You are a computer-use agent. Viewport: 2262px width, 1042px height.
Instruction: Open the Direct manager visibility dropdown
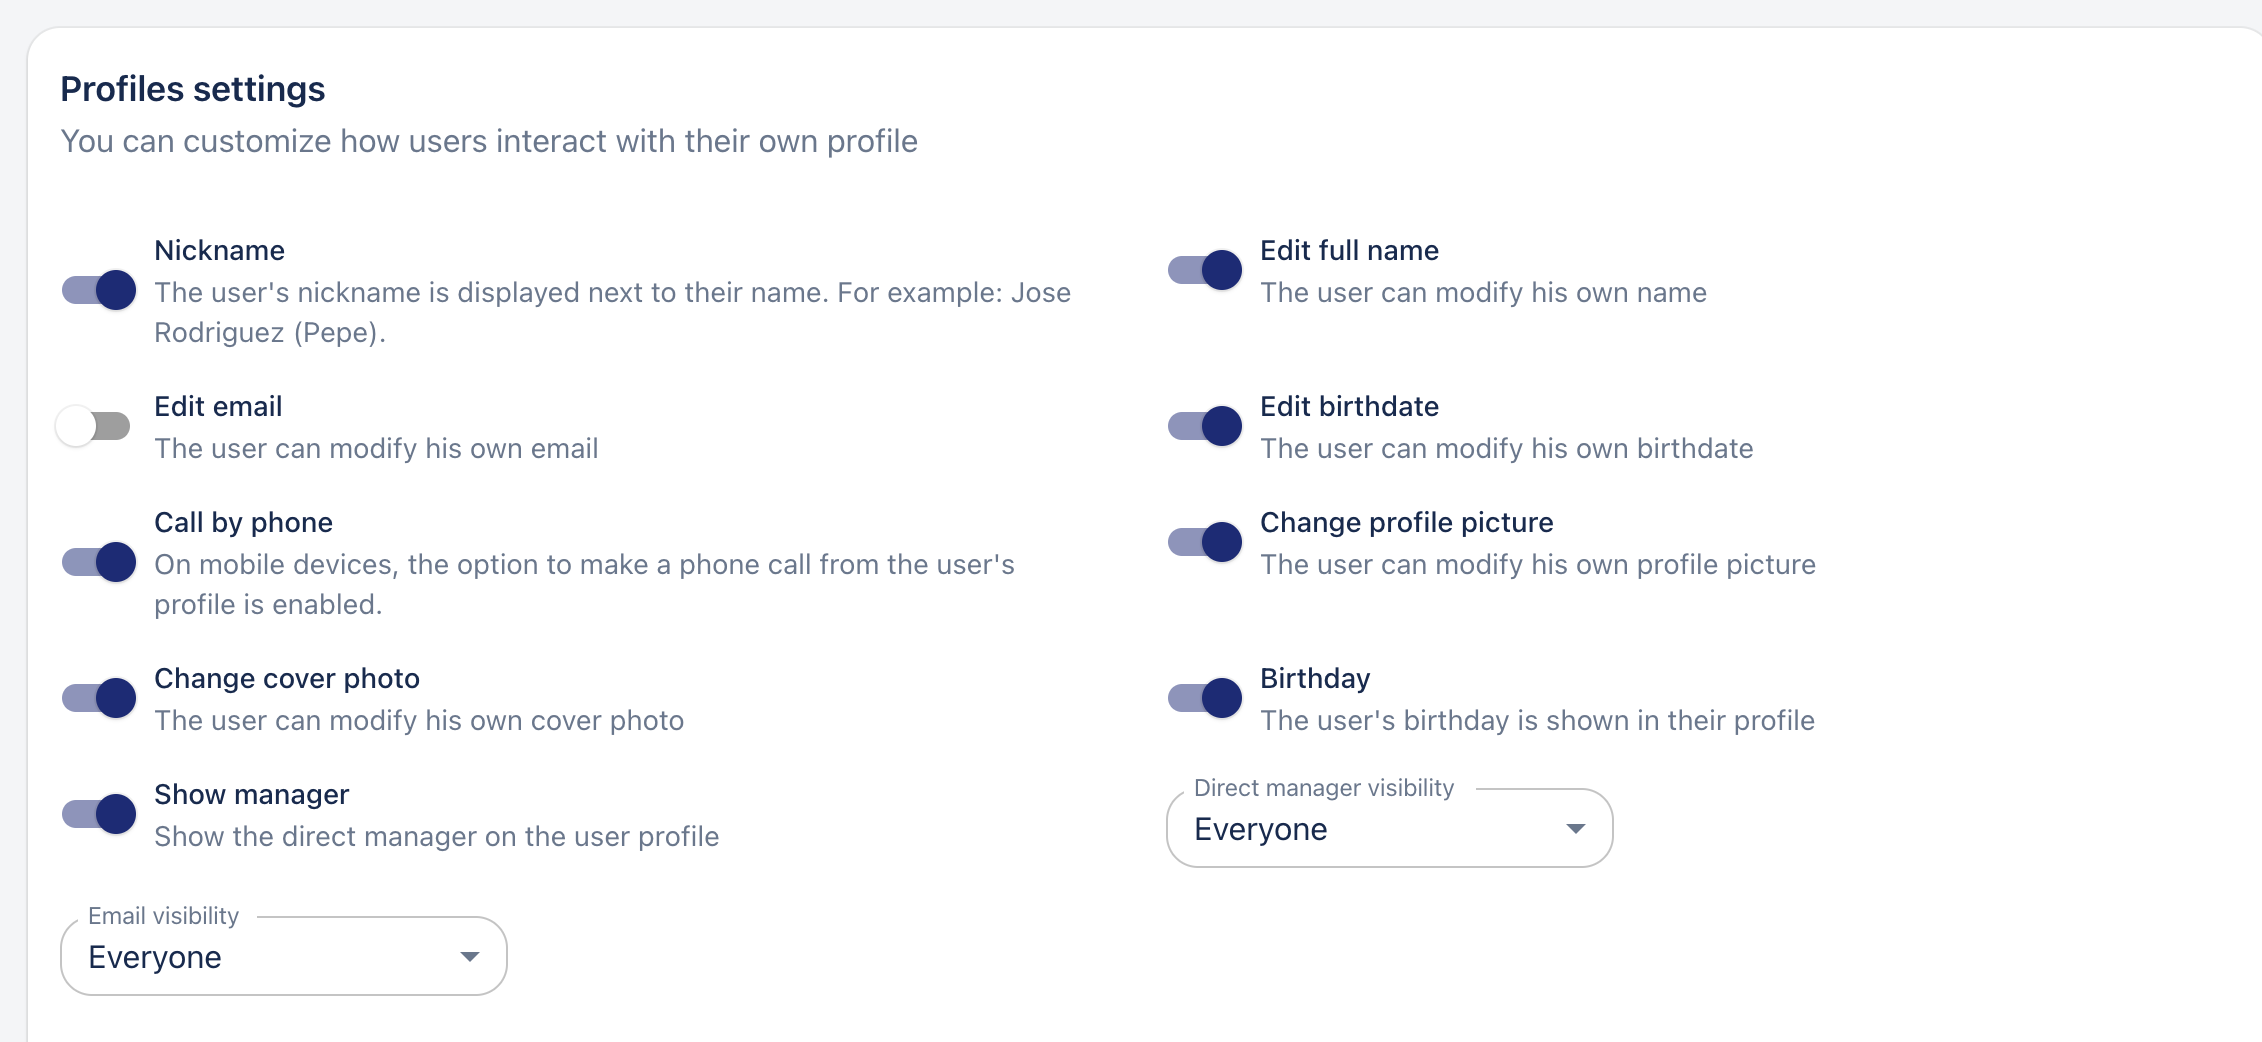tap(1388, 829)
